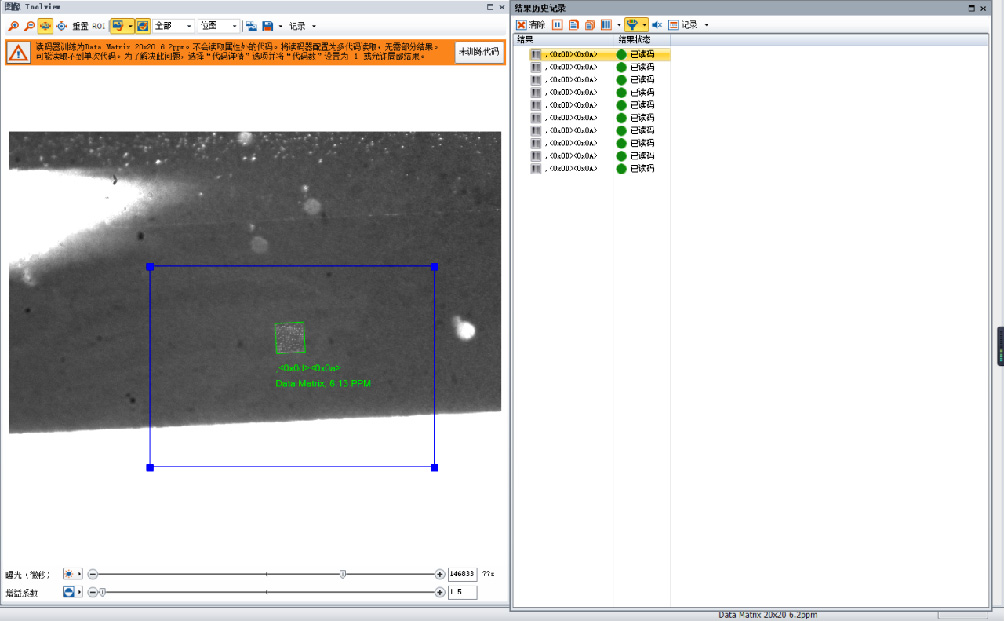Increase gain with the plus button
This screenshot has height=621, width=1005.
pyautogui.click(x=440, y=592)
